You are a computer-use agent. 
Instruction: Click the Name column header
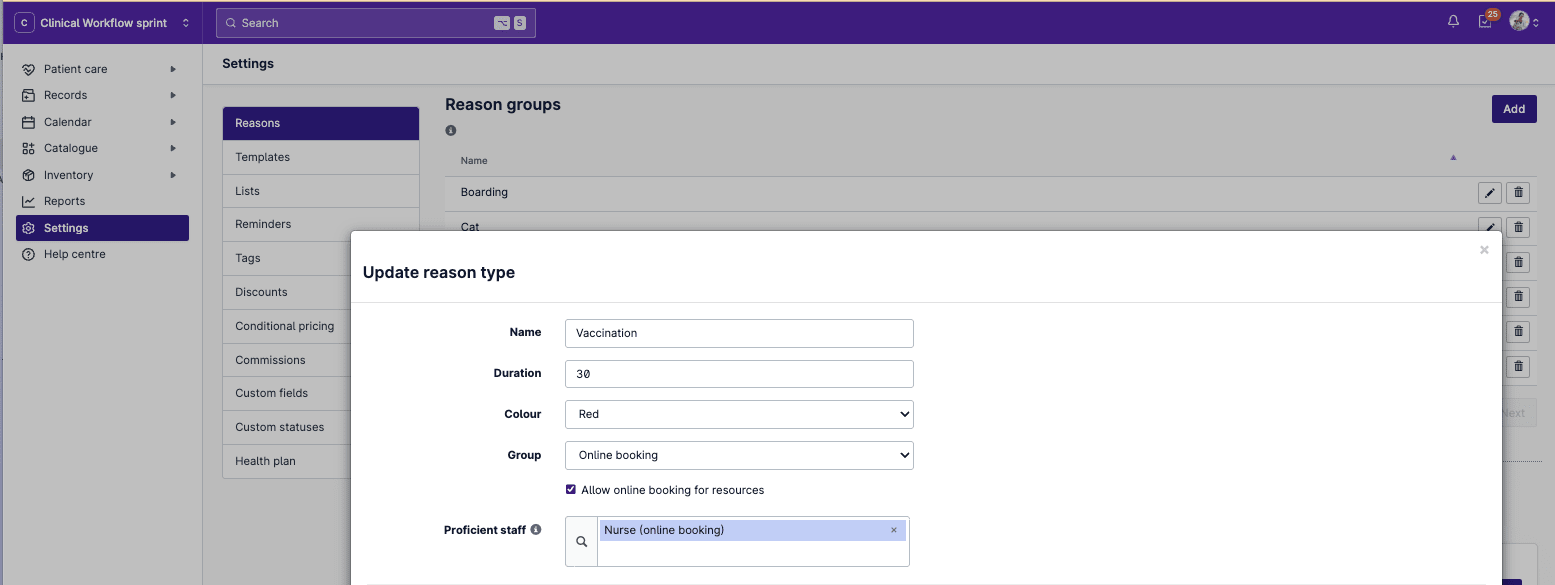pyautogui.click(x=474, y=160)
